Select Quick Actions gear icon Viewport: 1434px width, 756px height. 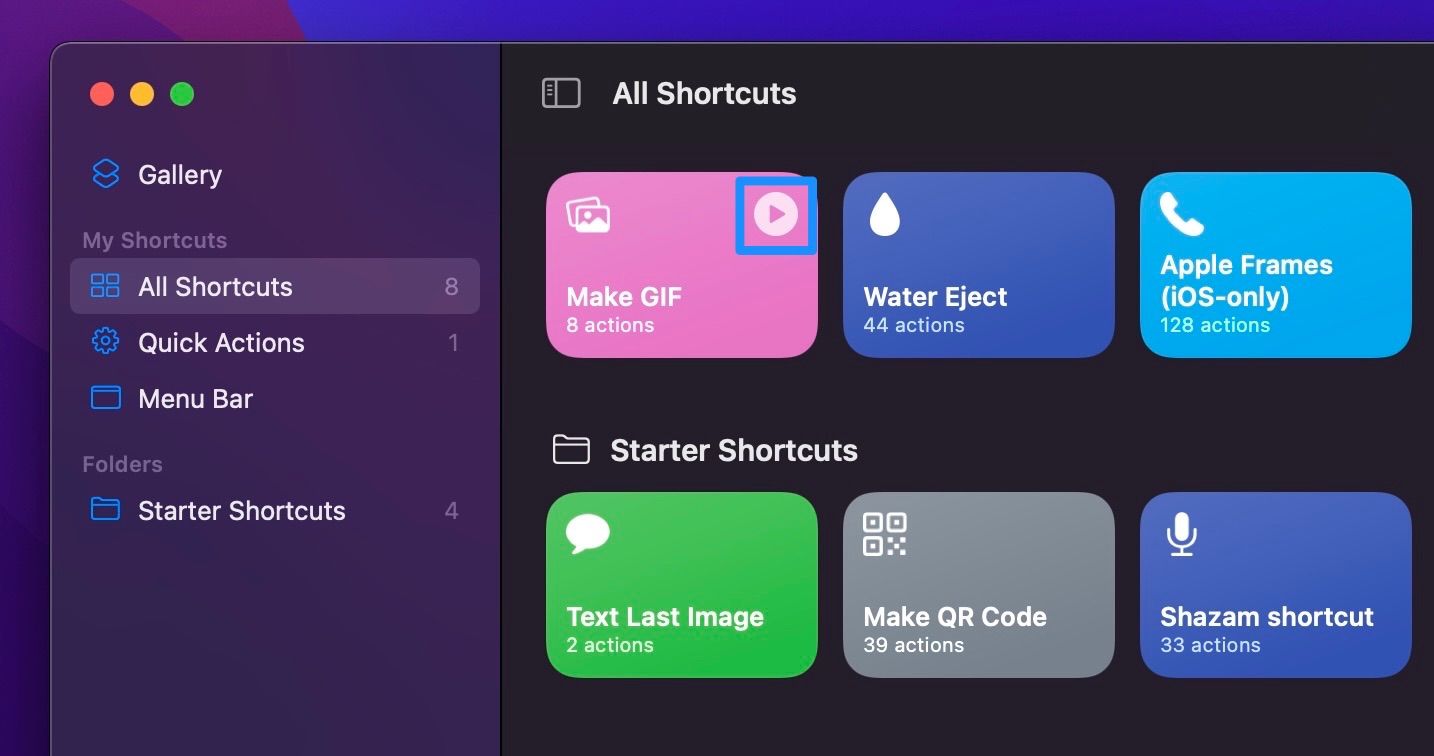[105, 342]
